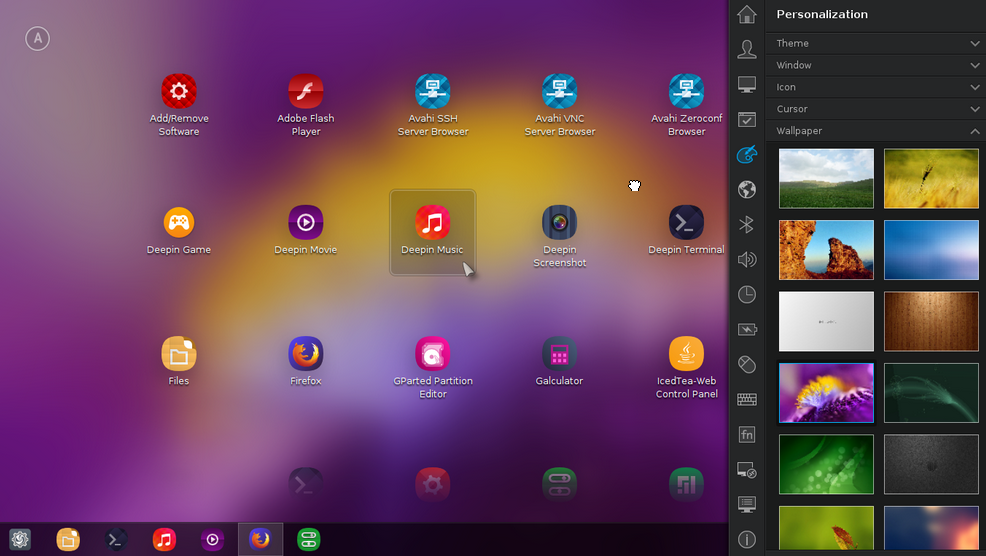This screenshot has width=986, height=556.
Task: Select yellow wheat field wallpaper
Action: pyautogui.click(x=931, y=179)
